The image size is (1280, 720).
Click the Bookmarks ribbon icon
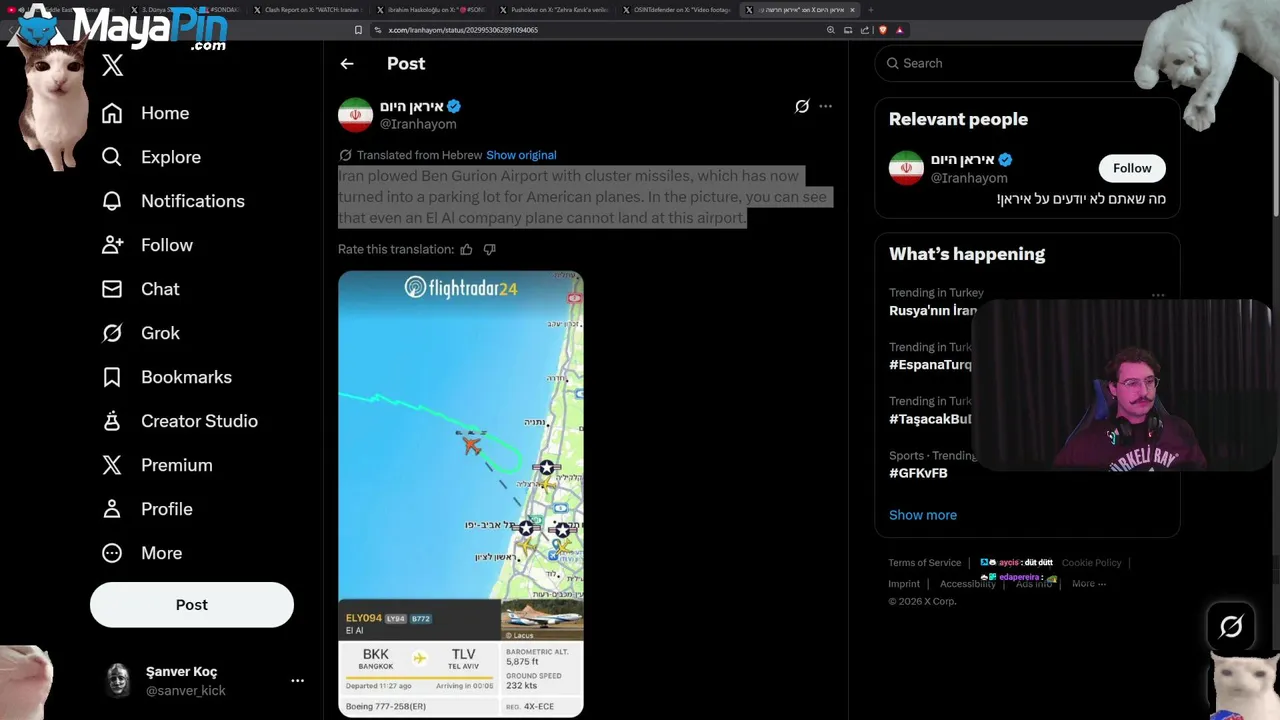click(112, 377)
